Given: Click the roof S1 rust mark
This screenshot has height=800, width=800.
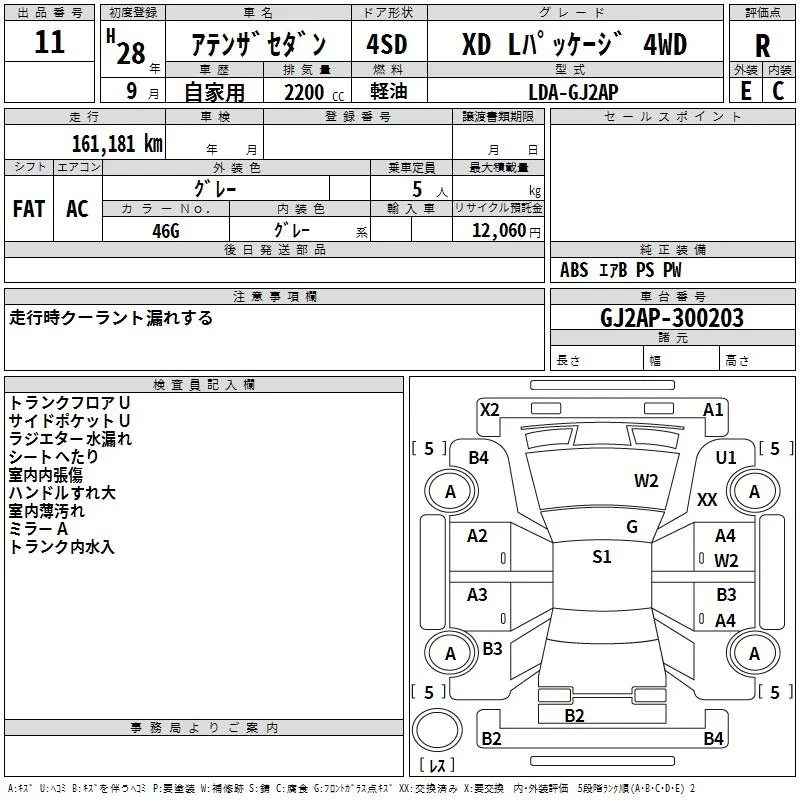Looking at the screenshot, I should click(602, 557).
